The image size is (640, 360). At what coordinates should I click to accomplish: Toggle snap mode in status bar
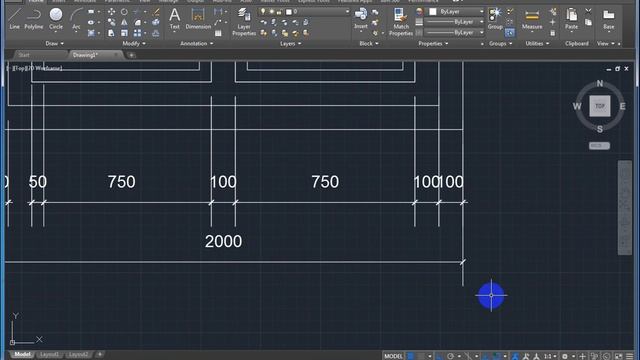421,356
